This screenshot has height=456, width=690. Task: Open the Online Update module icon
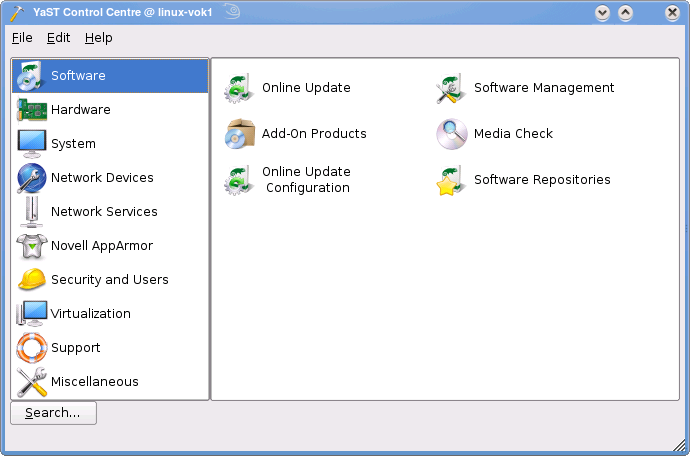pos(239,88)
